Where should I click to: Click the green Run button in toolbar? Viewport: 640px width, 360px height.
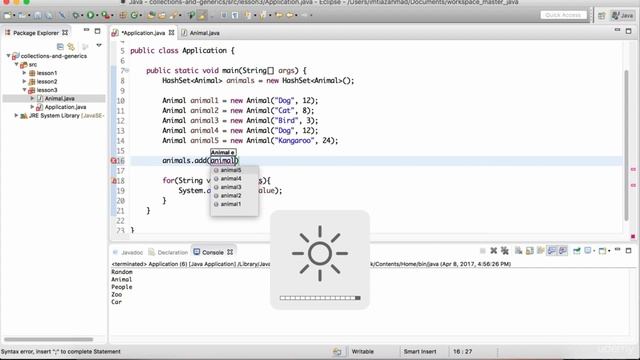(90, 15)
